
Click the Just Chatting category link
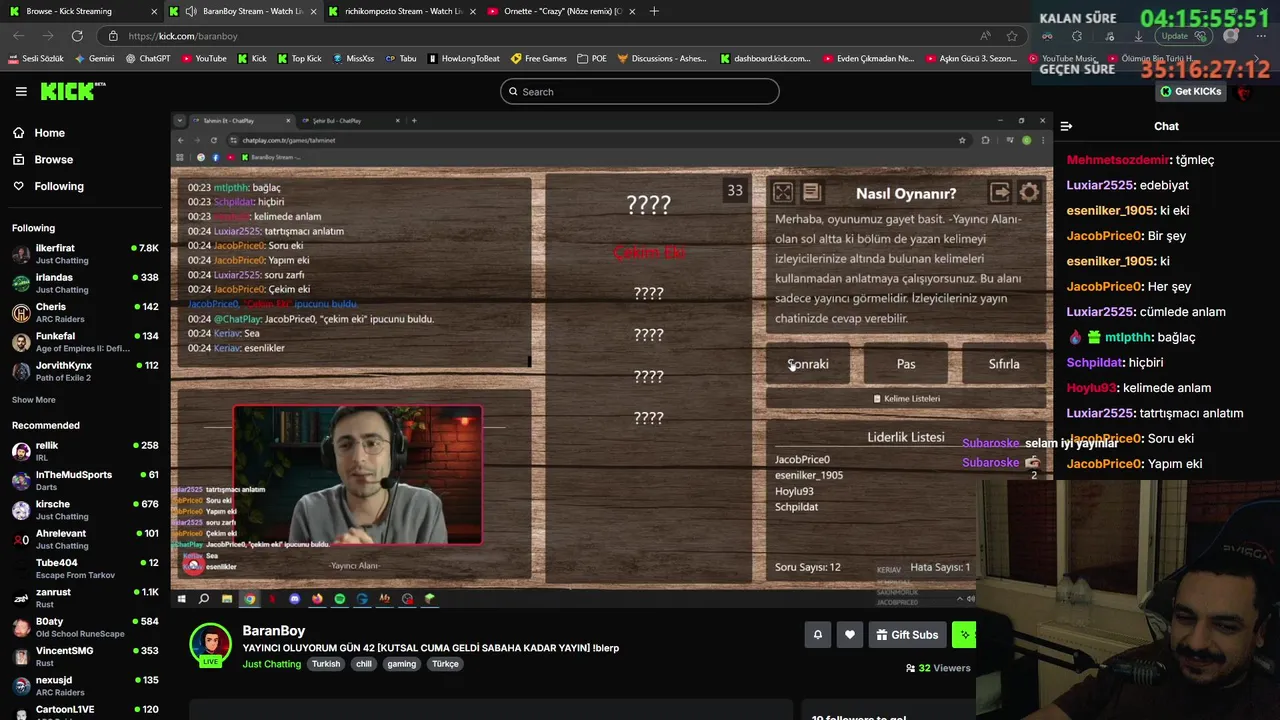(x=271, y=664)
